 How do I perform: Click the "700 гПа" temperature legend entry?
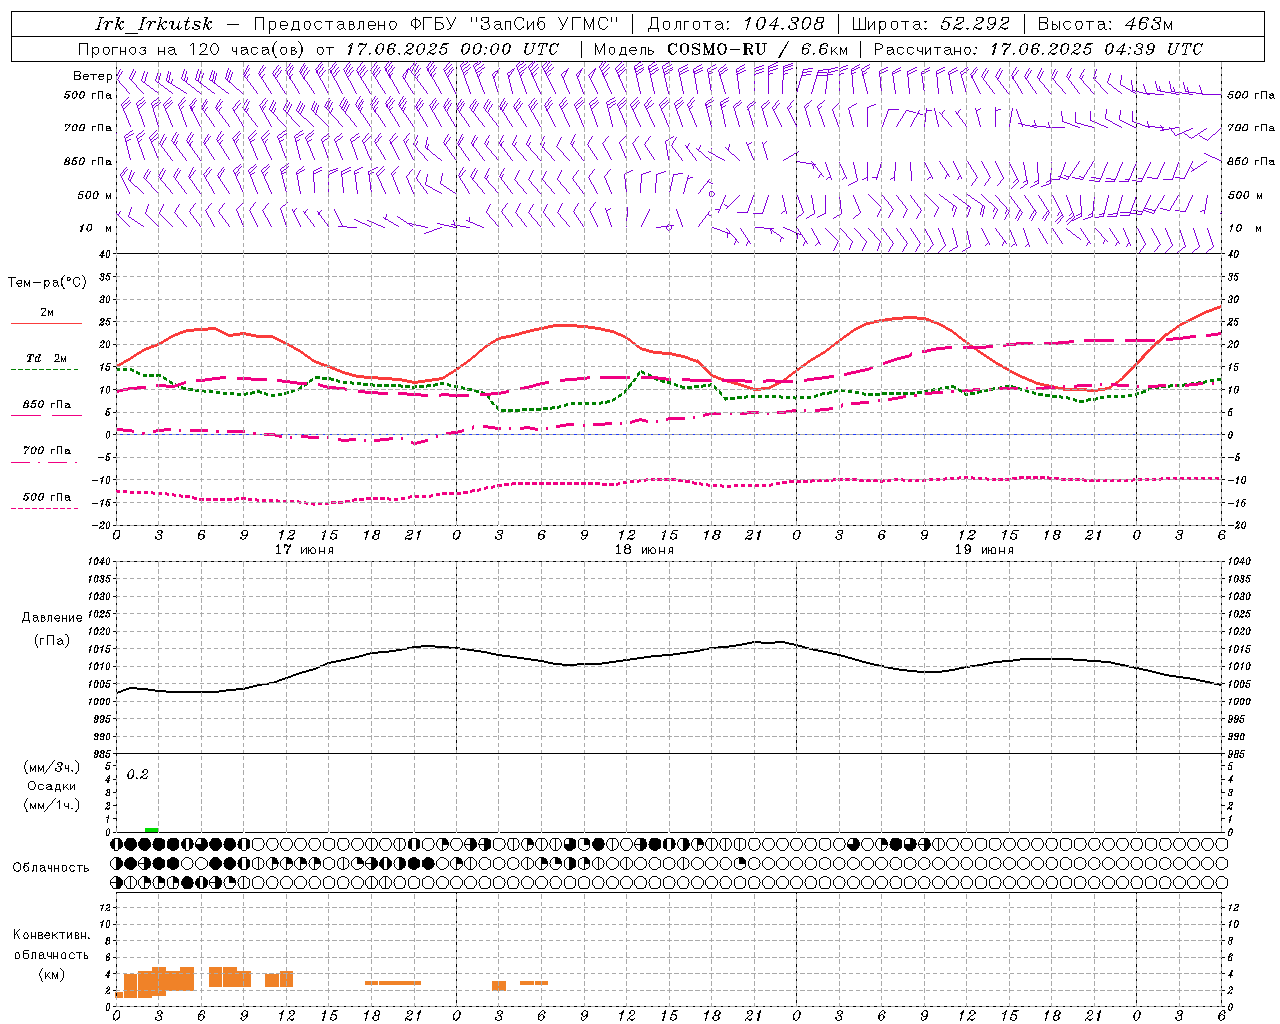[x=46, y=451]
